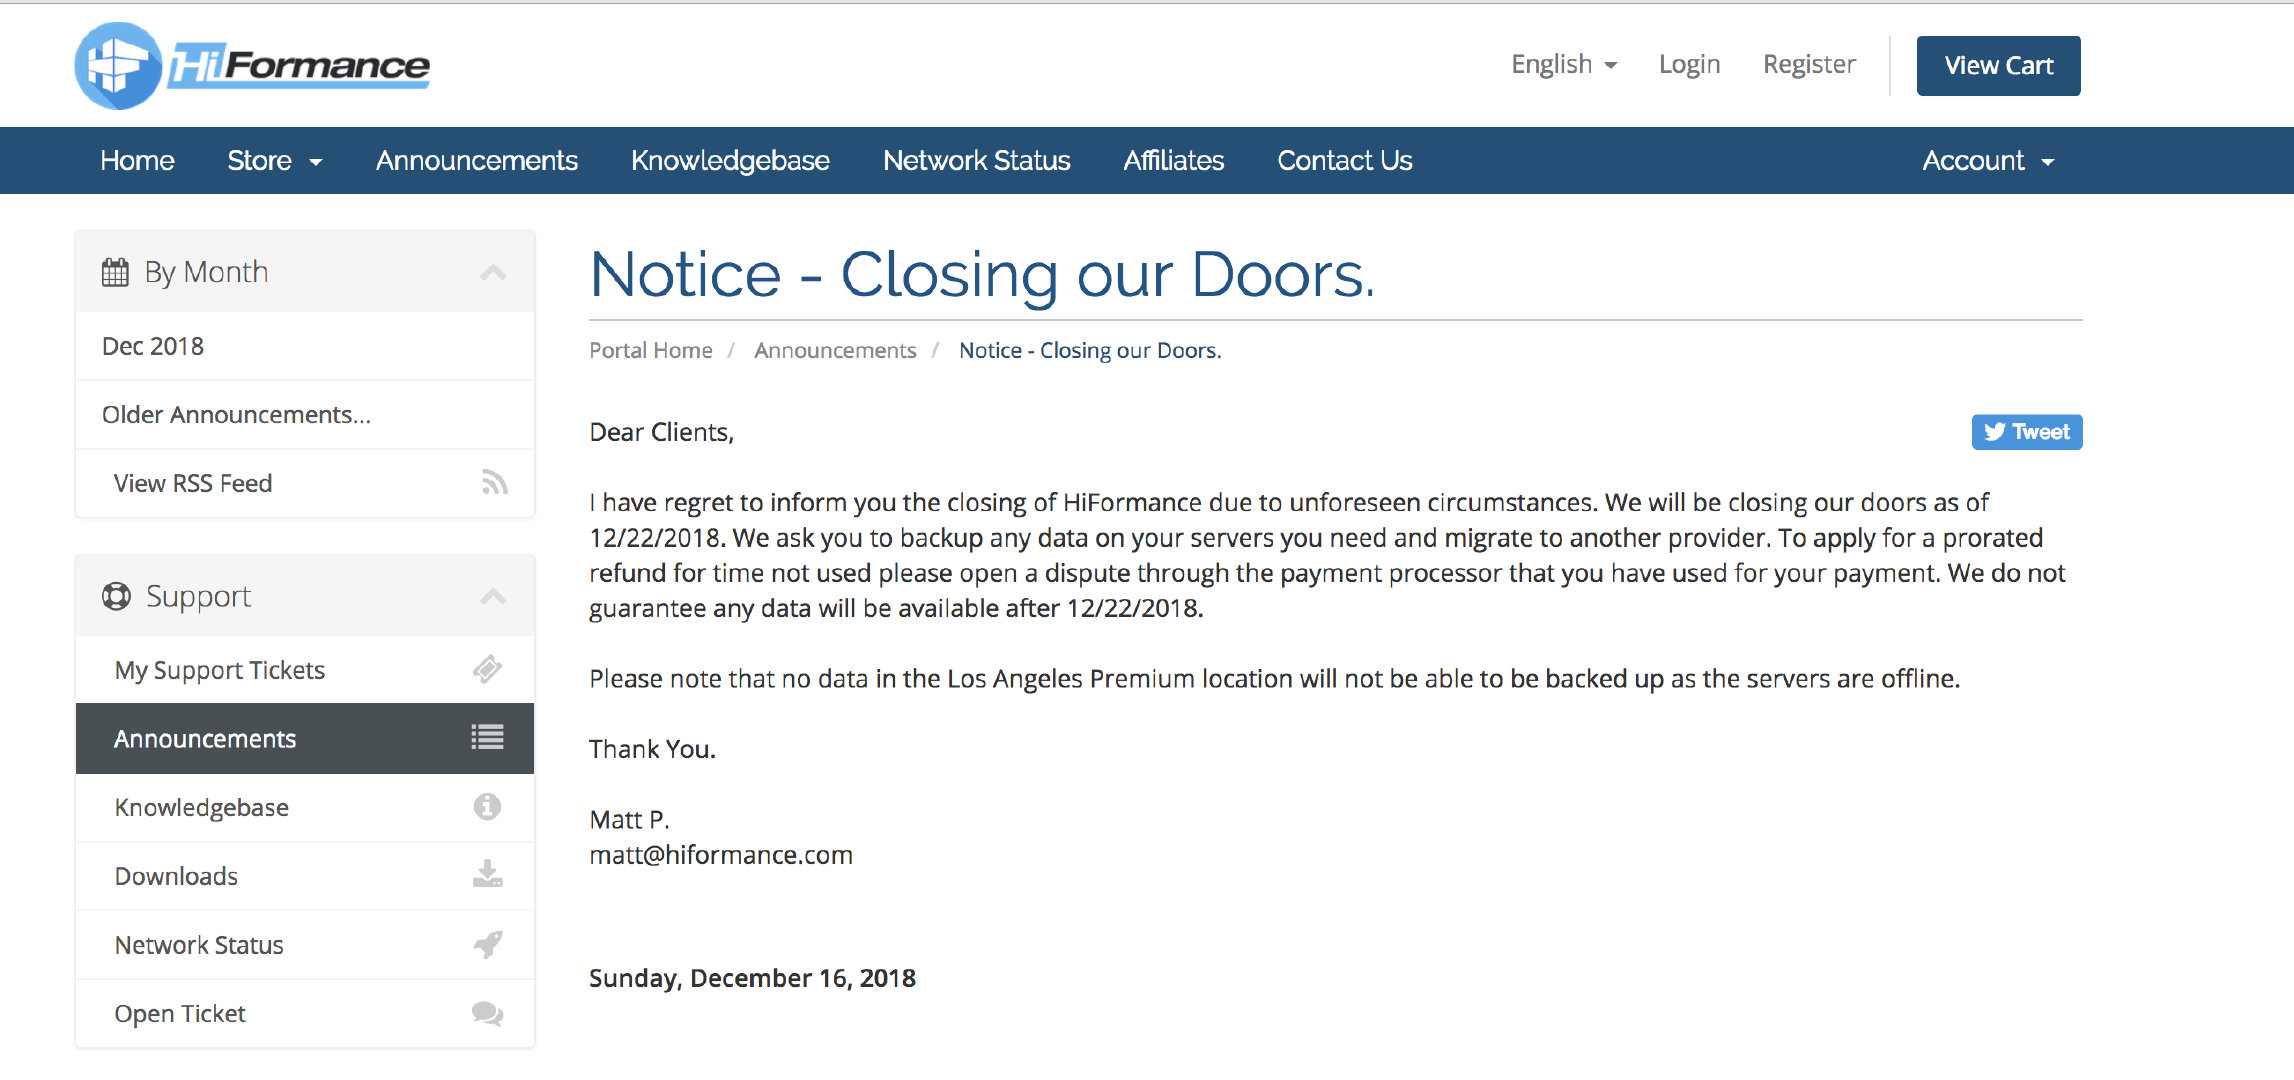Open the Account dropdown menu
This screenshot has height=1080, width=2294.
point(1982,161)
